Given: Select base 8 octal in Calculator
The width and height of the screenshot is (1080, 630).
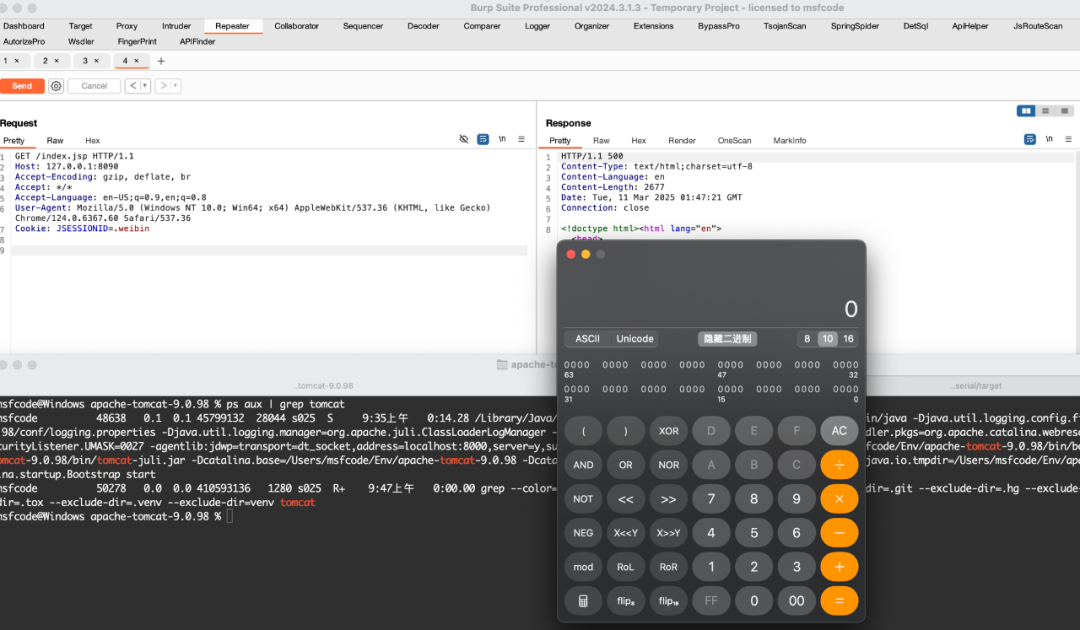Looking at the screenshot, I should [x=807, y=339].
